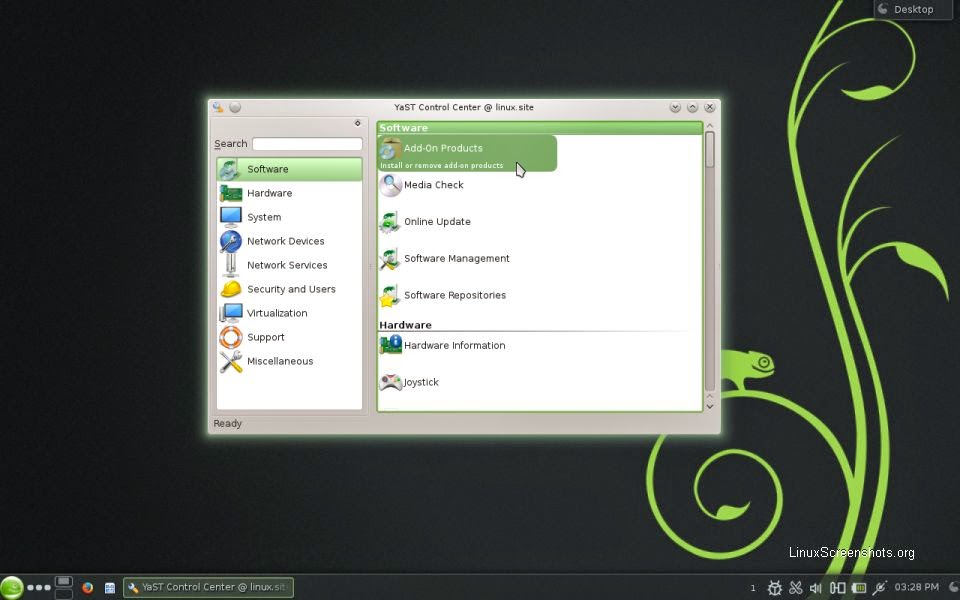The image size is (960, 600).
Task: Select the Miscellaneous tools icon
Action: pyautogui.click(x=230, y=361)
